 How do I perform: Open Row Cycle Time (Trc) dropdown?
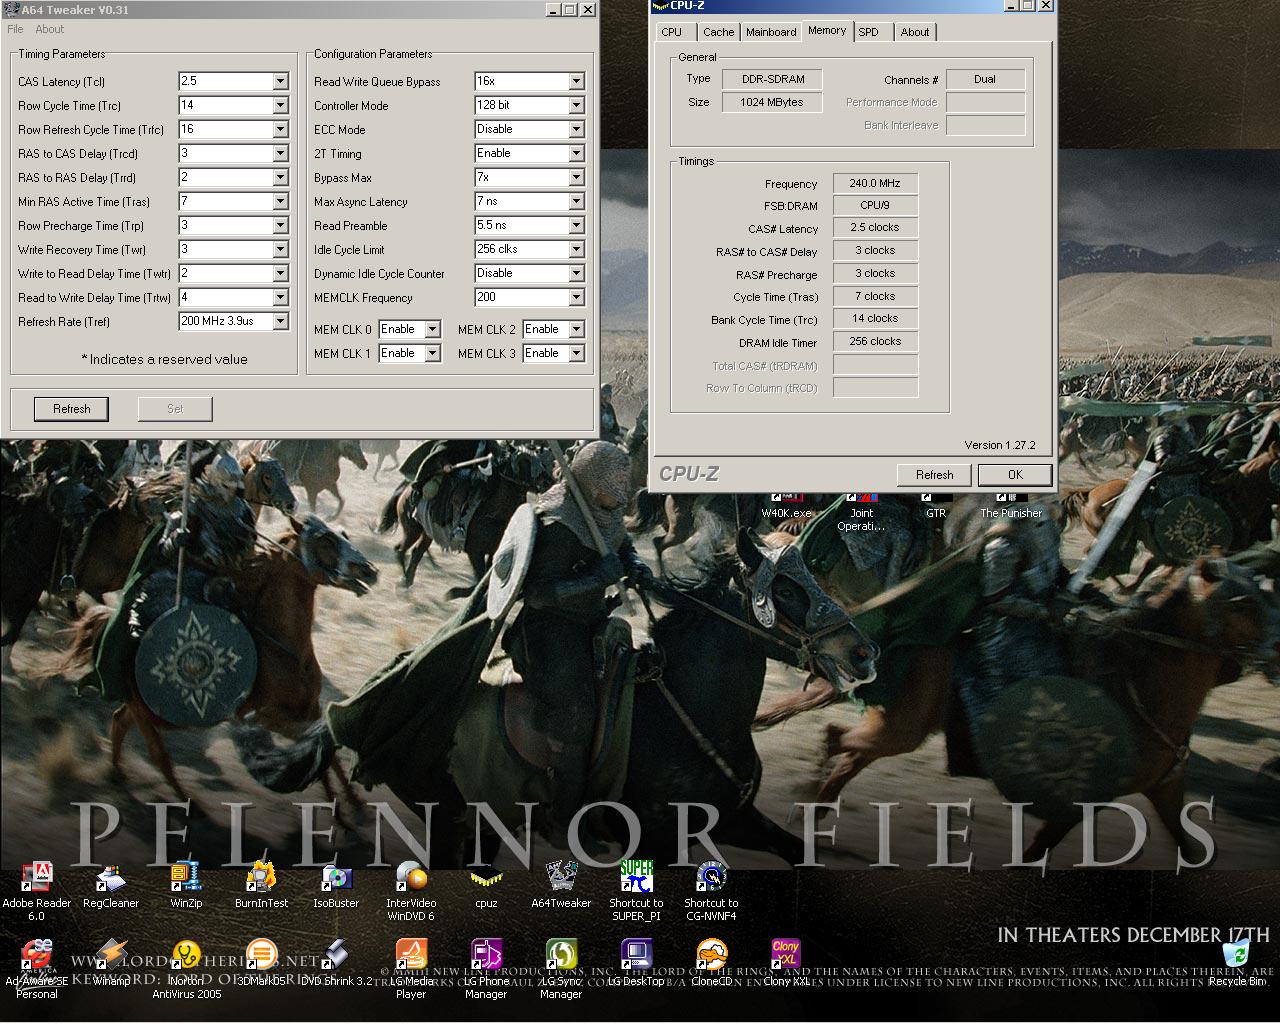click(x=280, y=105)
